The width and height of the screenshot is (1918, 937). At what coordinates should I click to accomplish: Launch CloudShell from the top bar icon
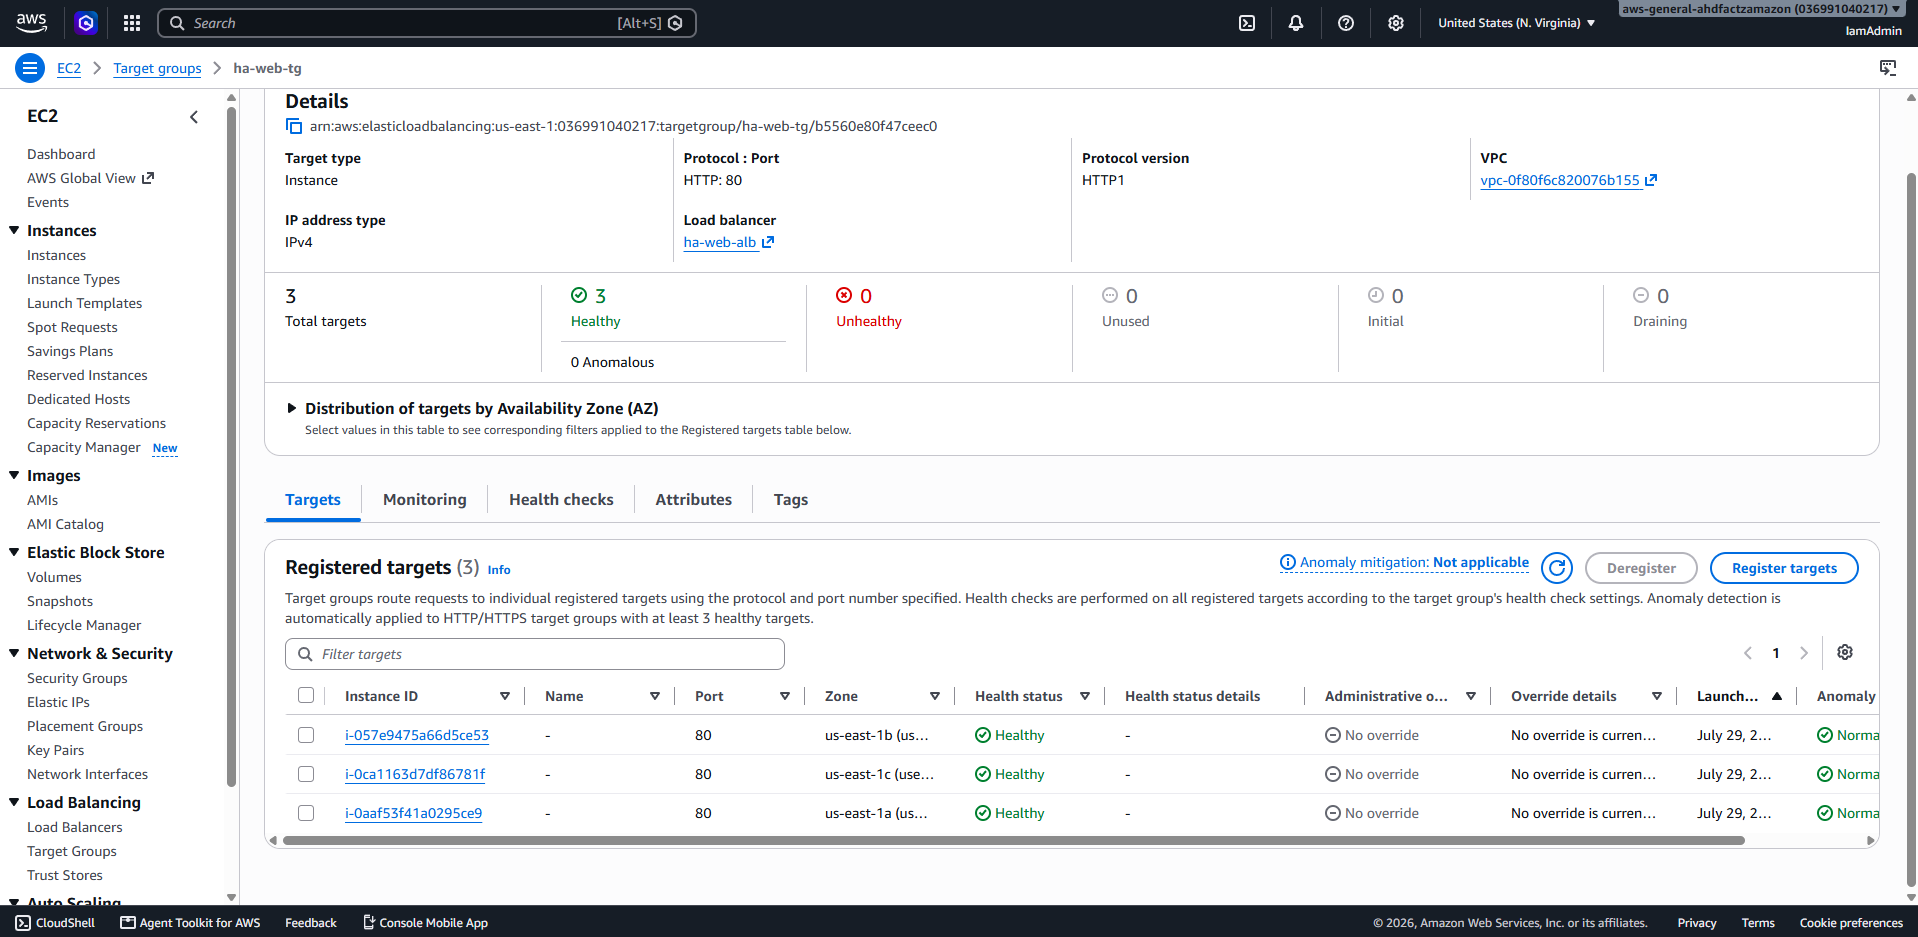point(1247,23)
